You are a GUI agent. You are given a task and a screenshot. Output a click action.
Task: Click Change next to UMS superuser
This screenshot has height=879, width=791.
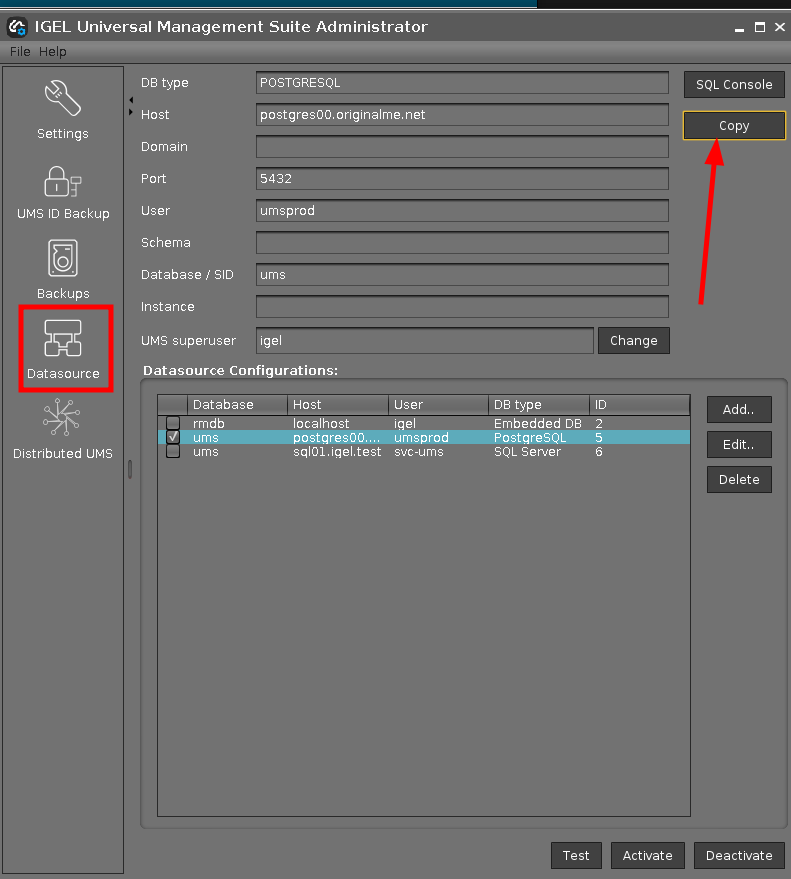(x=633, y=340)
